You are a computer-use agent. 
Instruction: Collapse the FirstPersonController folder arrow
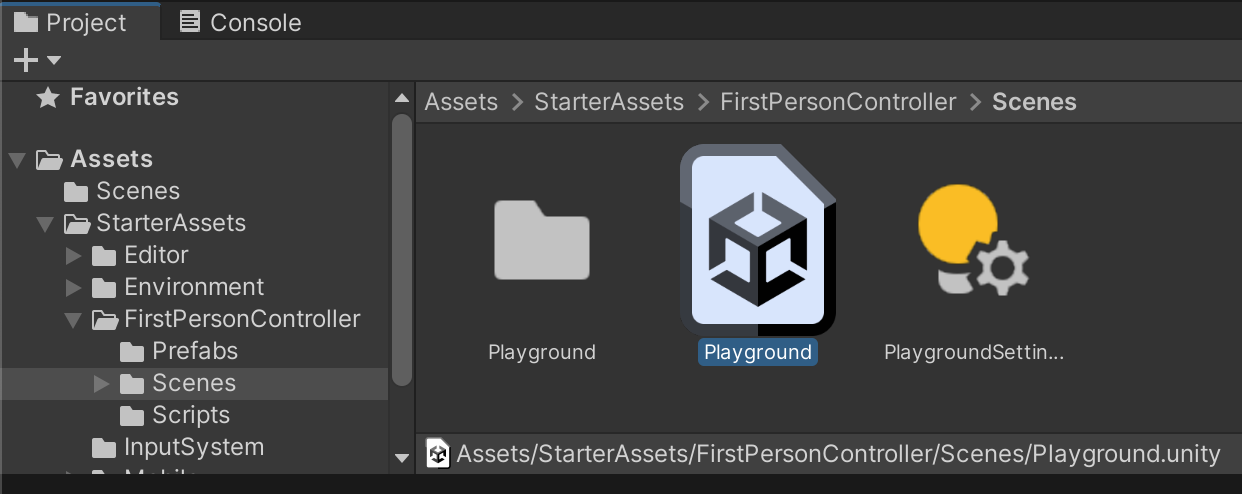pos(72,320)
